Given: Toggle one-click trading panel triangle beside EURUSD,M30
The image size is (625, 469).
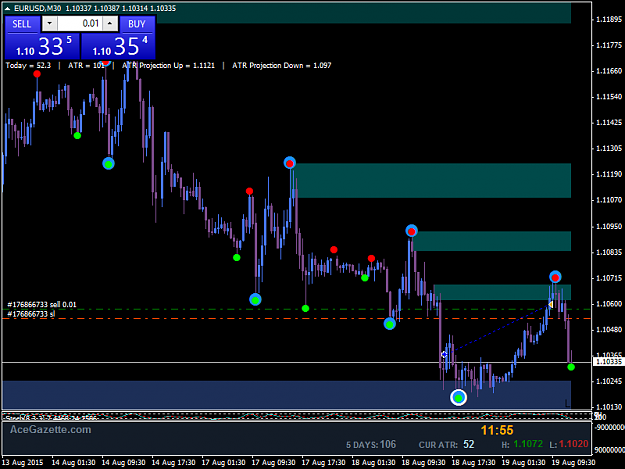Looking at the screenshot, I should point(8,8).
